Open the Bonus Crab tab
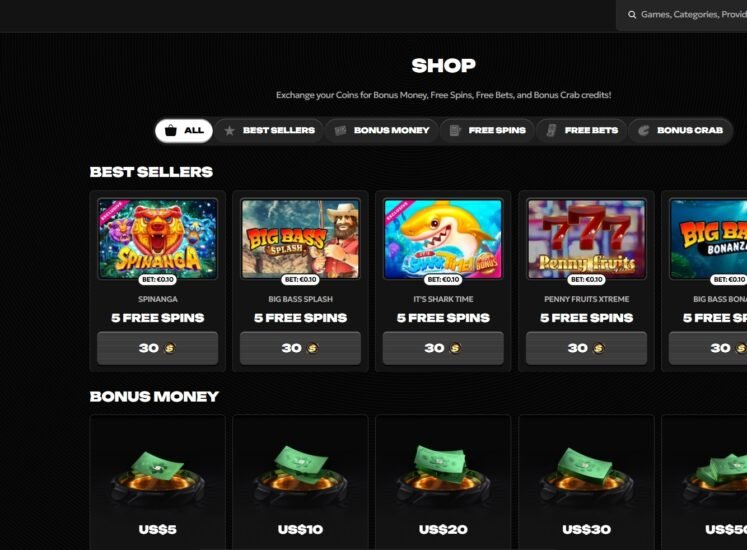This screenshot has height=550, width=747. click(x=680, y=131)
